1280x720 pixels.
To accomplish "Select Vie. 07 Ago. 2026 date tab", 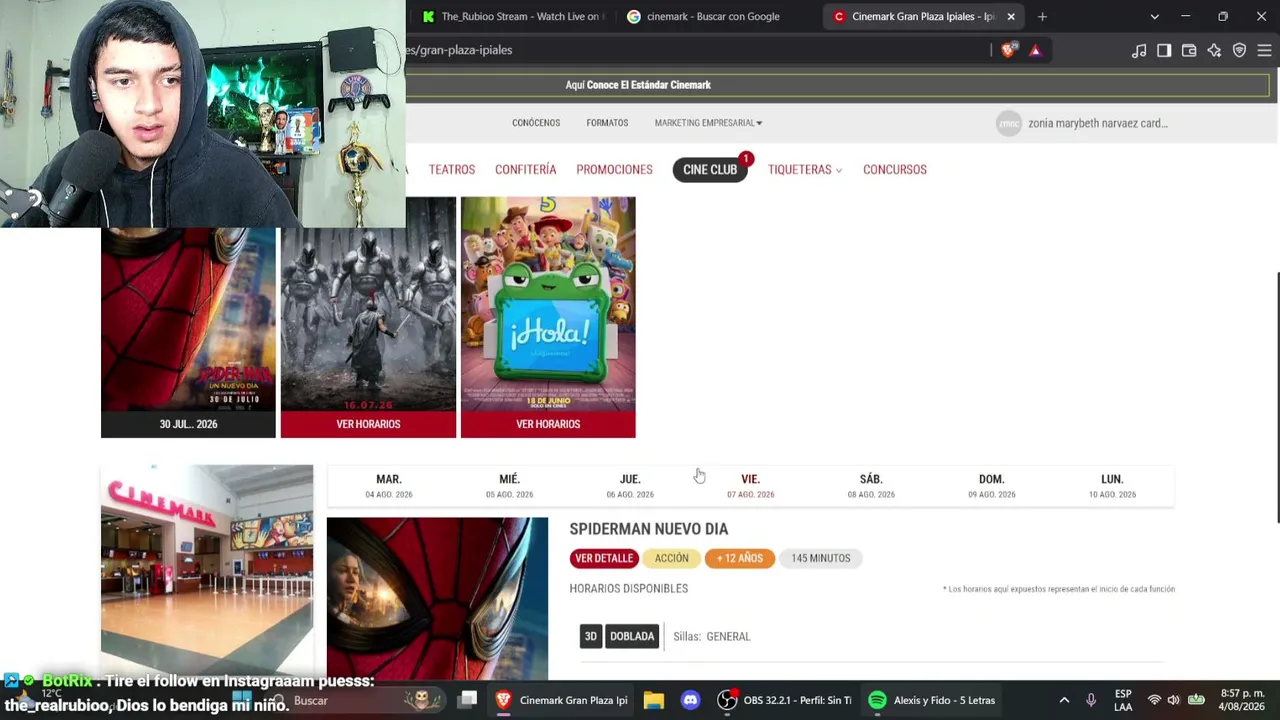I will click(x=750, y=486).
